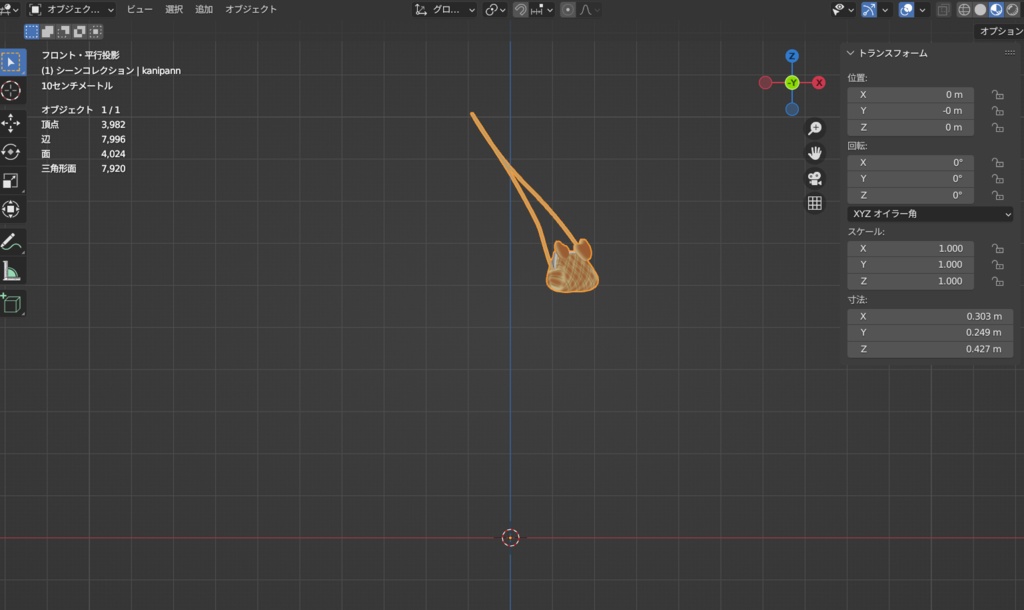
Task: Lock the scale X value
Action: 997,249
